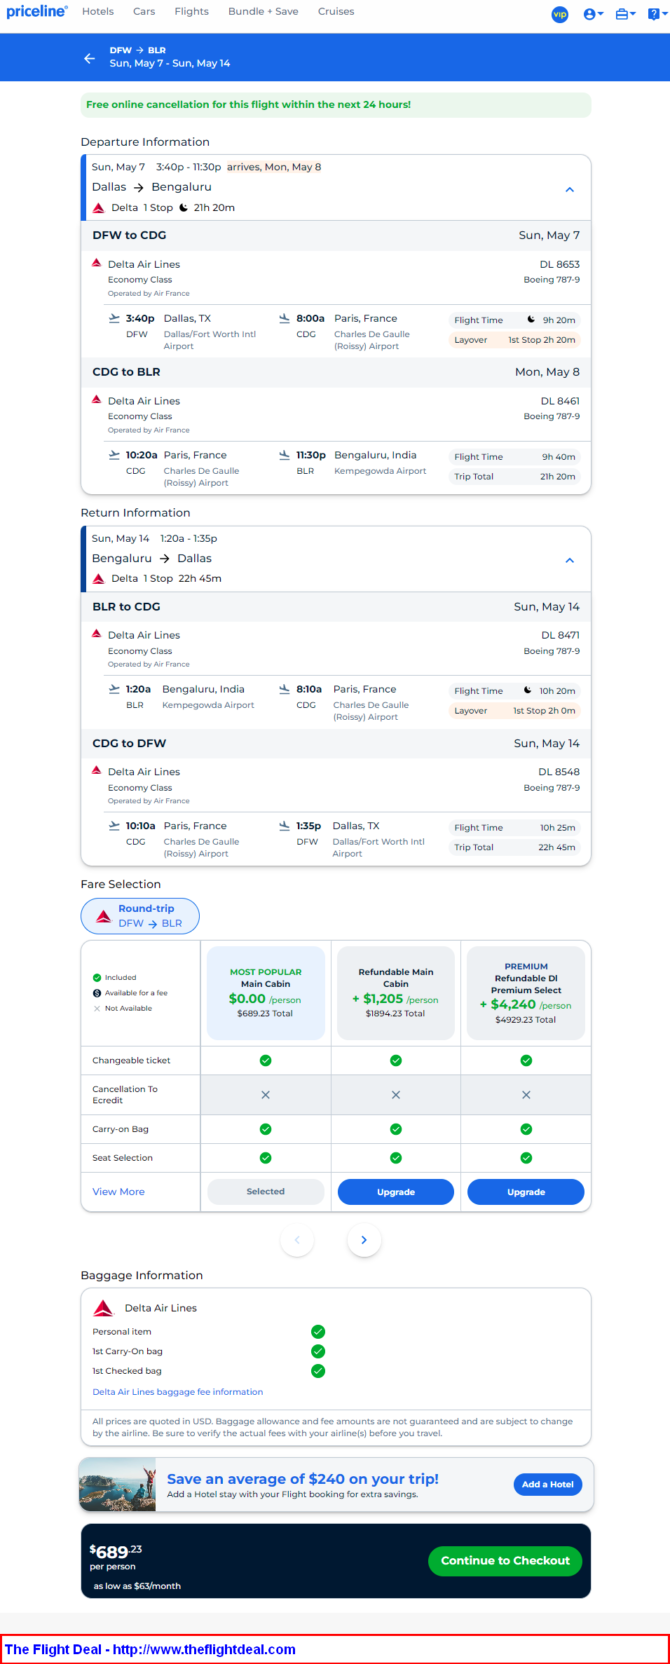Open Delta Air Lines baggage fee information
Screen dimensions: 670x1664
[178, 1392]
